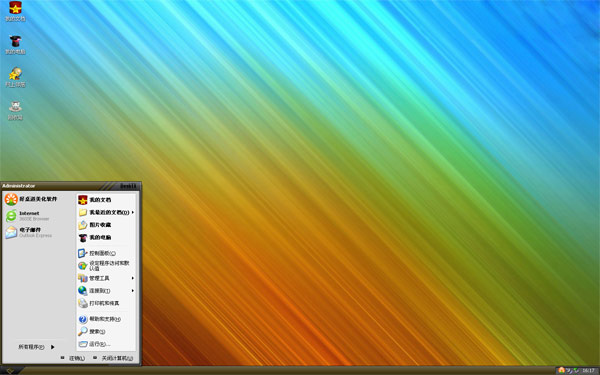The width and height of the screenshot is (600, 375).
Task: Open Internet 360SE Browser in start menu
Action: coord(28,216)
